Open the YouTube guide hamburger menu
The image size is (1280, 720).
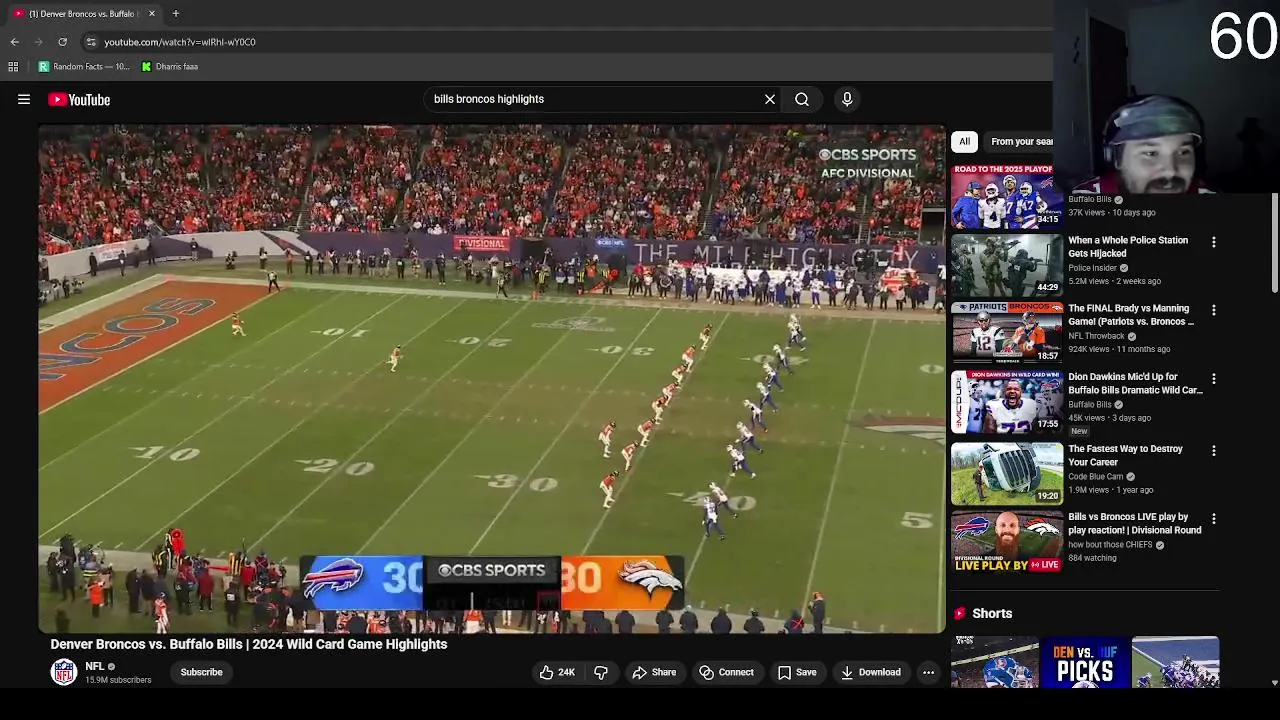point(24,99)
